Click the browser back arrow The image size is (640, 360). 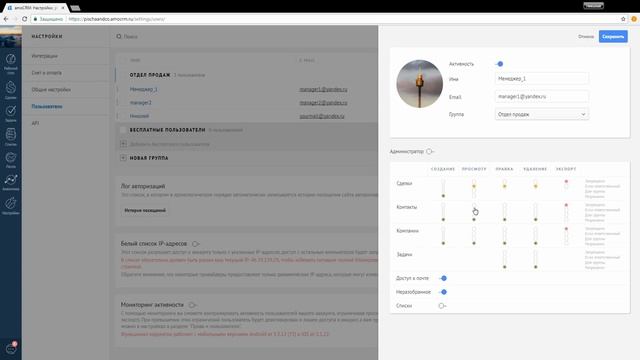[6, 19]
